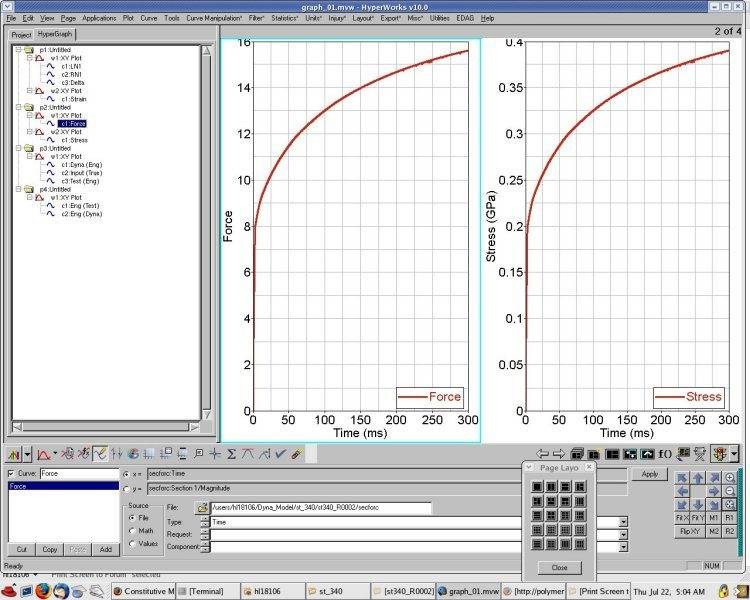Click the Add button

click(106, 549)
